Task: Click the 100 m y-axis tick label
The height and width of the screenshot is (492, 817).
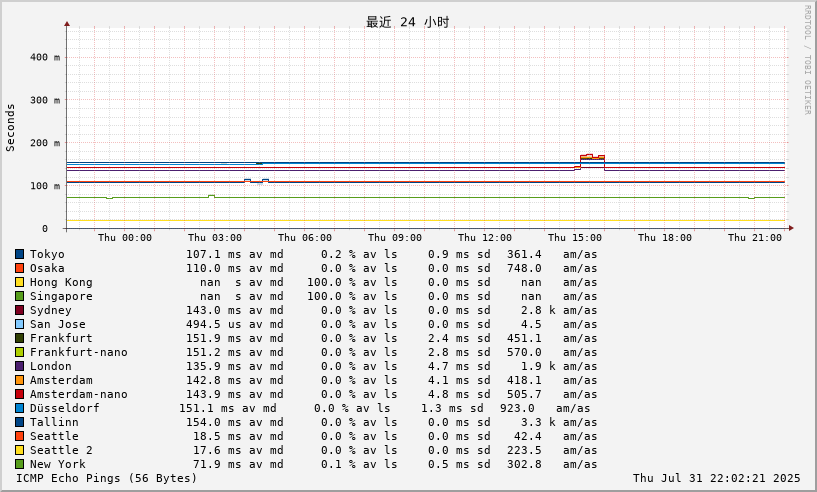Action: tap(45, 186)
